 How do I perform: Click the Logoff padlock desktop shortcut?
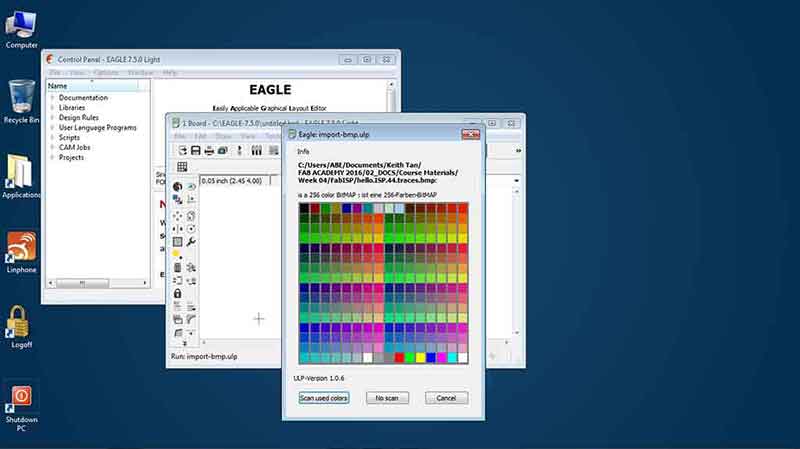tap(20, 327)
